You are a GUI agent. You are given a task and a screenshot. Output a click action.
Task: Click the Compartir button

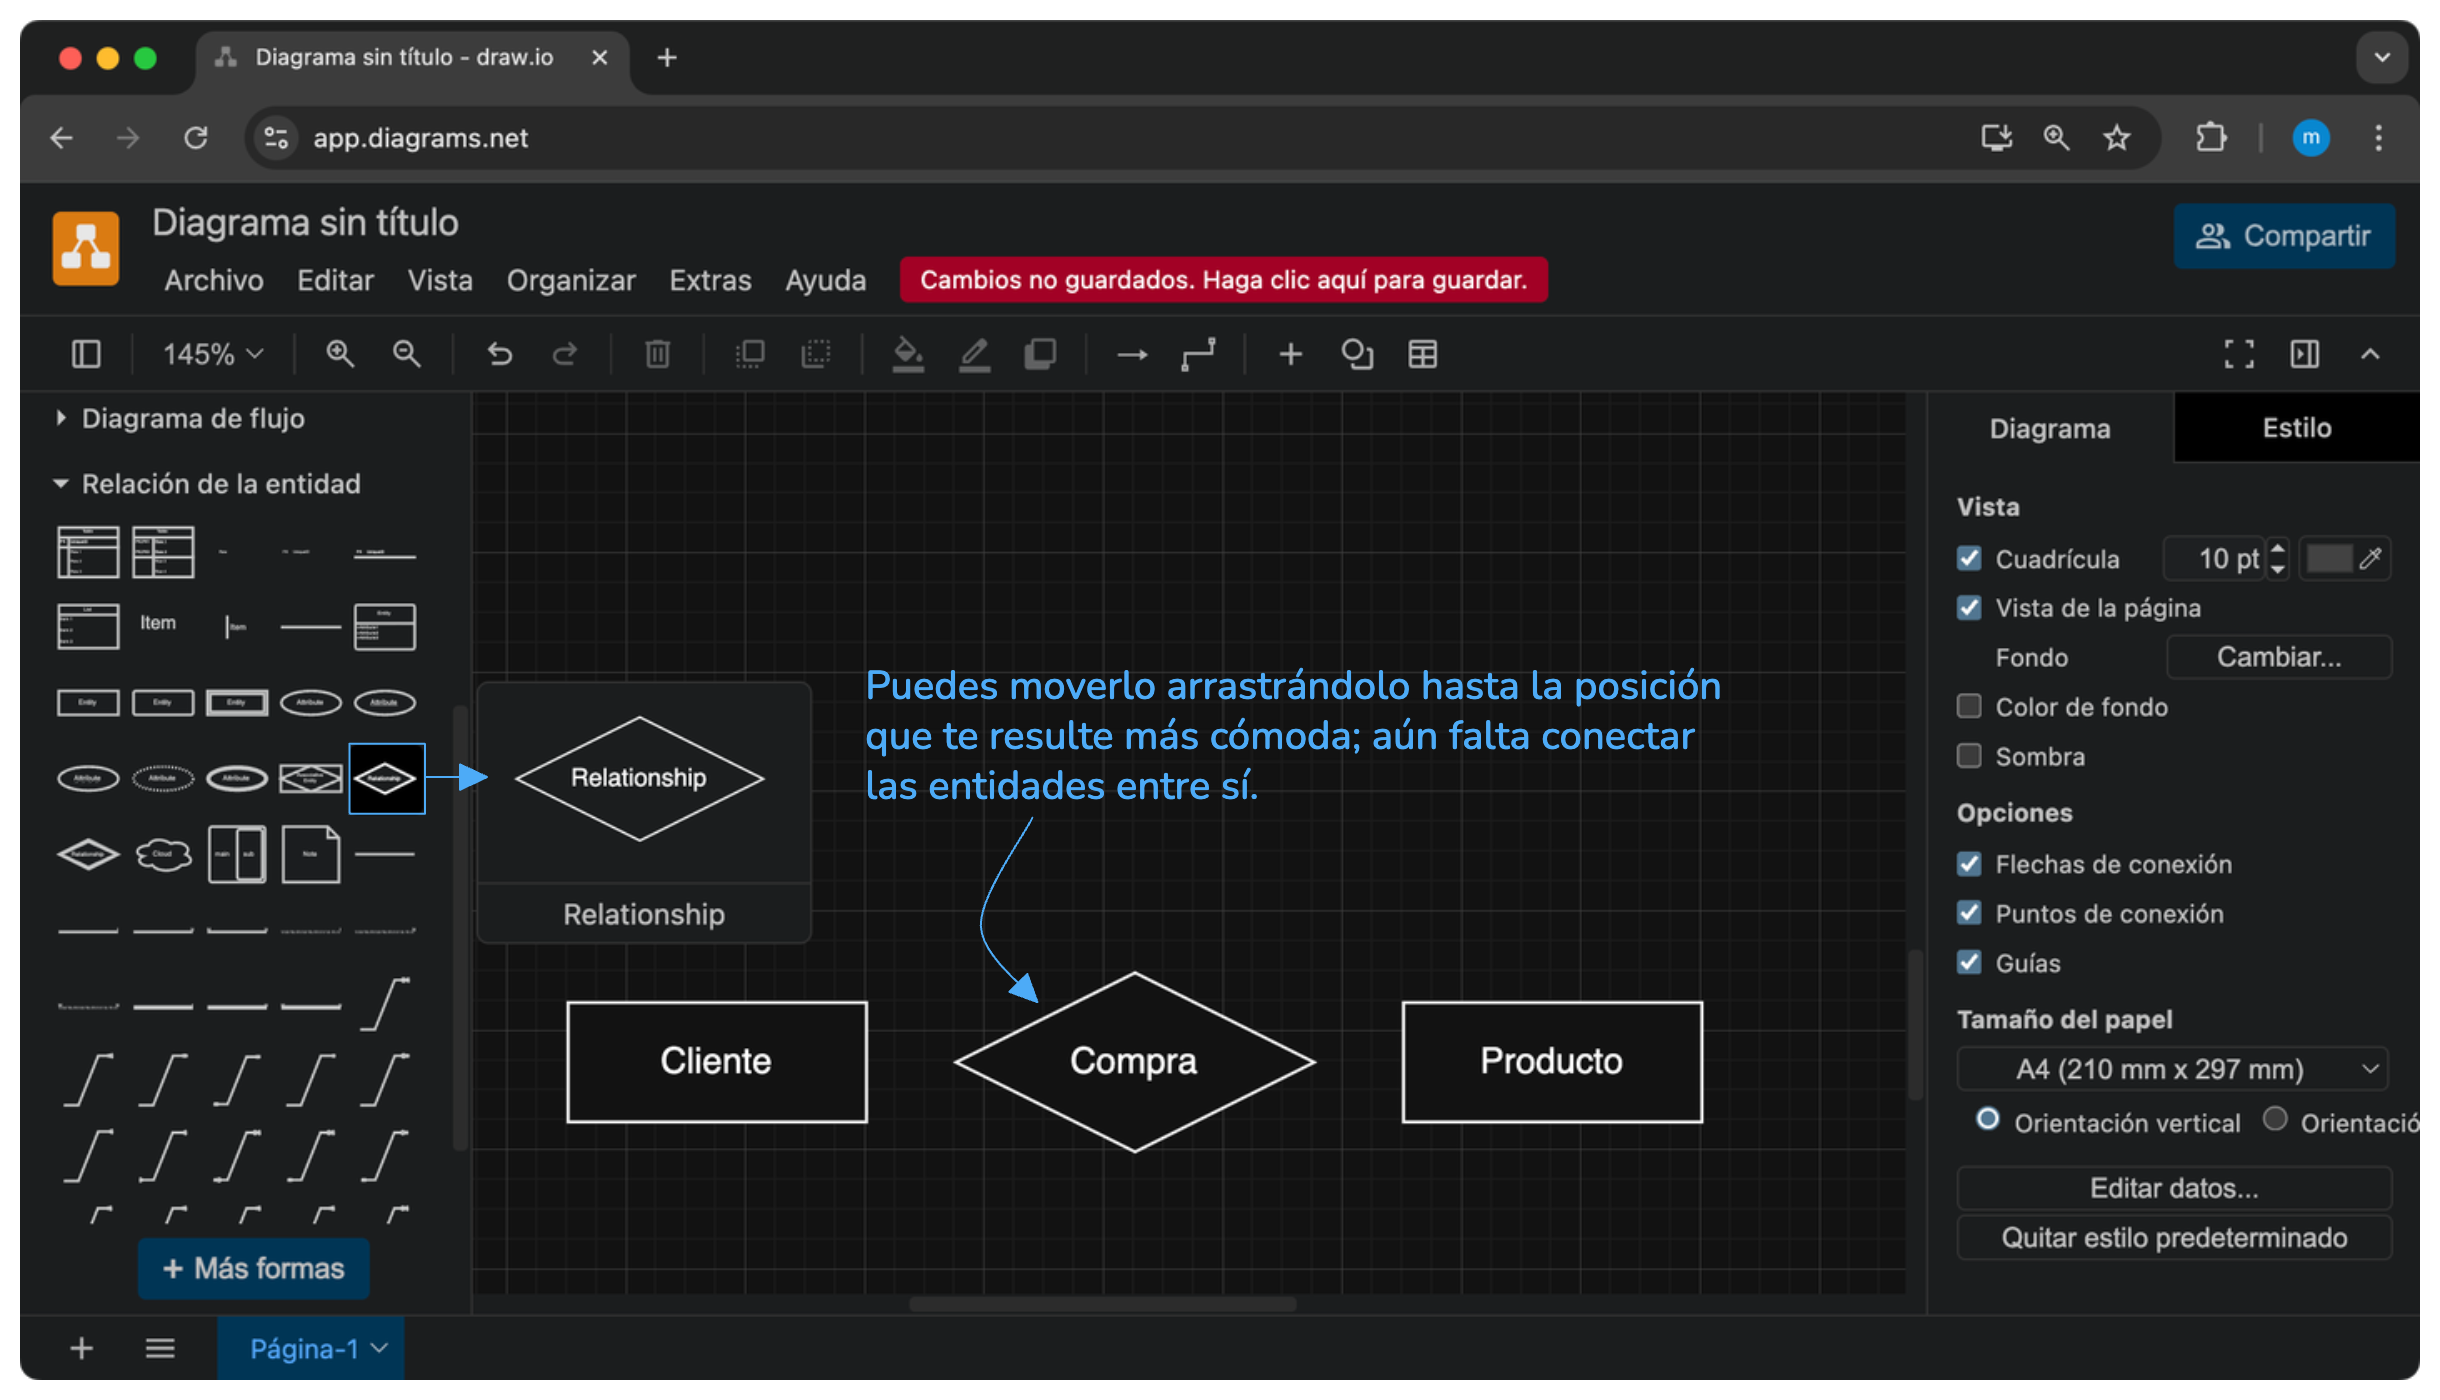pos(2283,236)
